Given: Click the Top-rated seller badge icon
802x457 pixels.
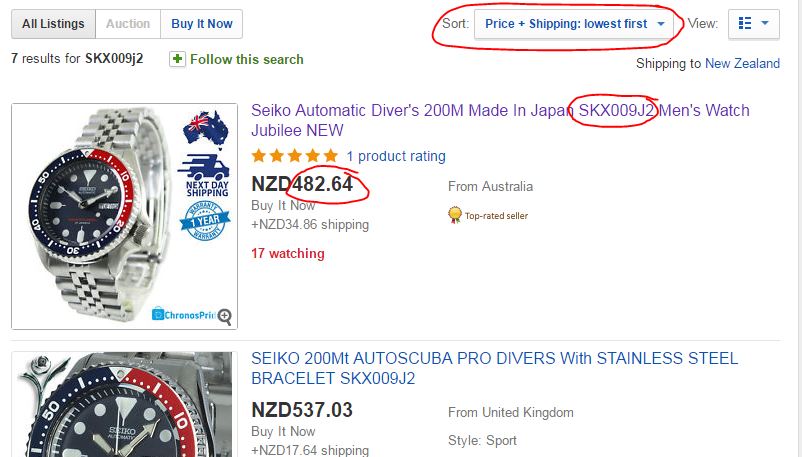Looking at the screenshot, I should point(455,214).
